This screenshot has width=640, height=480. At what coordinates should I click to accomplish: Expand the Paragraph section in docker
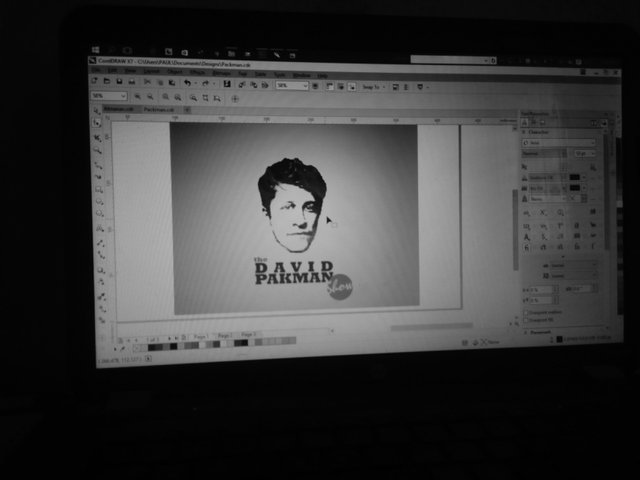pyautogui.click(x=525, y=332)
